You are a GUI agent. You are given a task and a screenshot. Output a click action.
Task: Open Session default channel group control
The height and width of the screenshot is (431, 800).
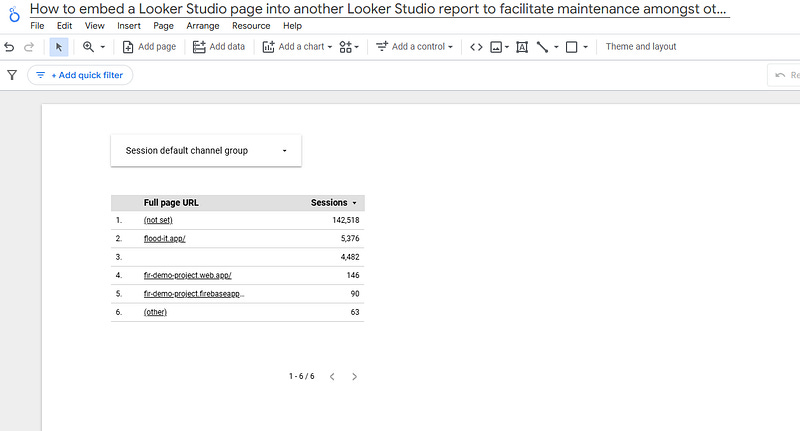coord(206,150)
